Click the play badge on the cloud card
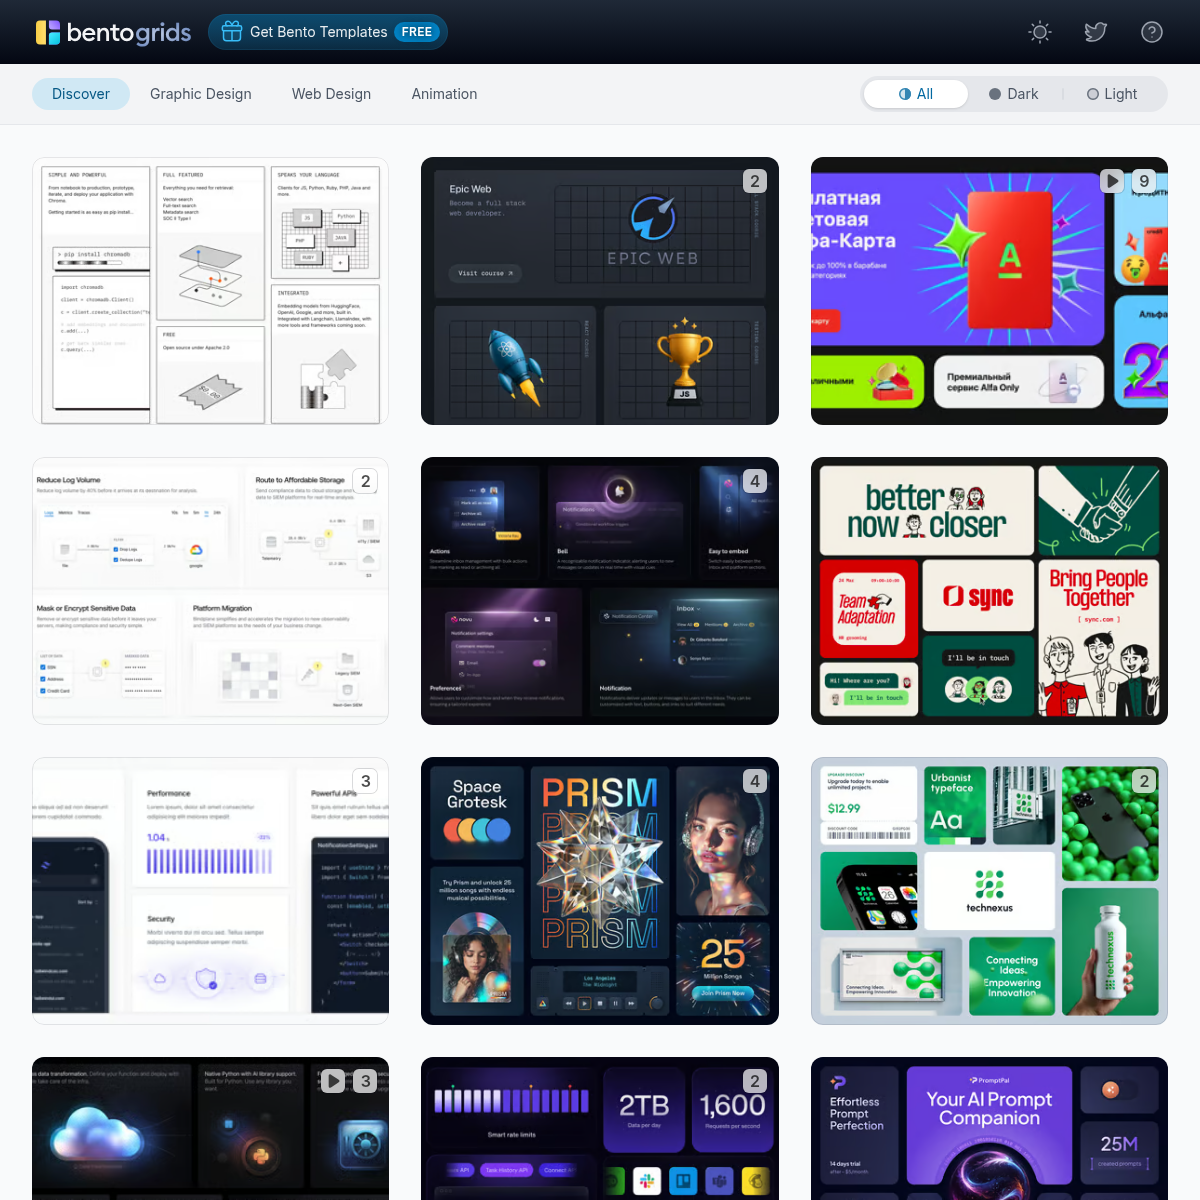This screenshot has width=1200, height=1200. point(333,1081)
